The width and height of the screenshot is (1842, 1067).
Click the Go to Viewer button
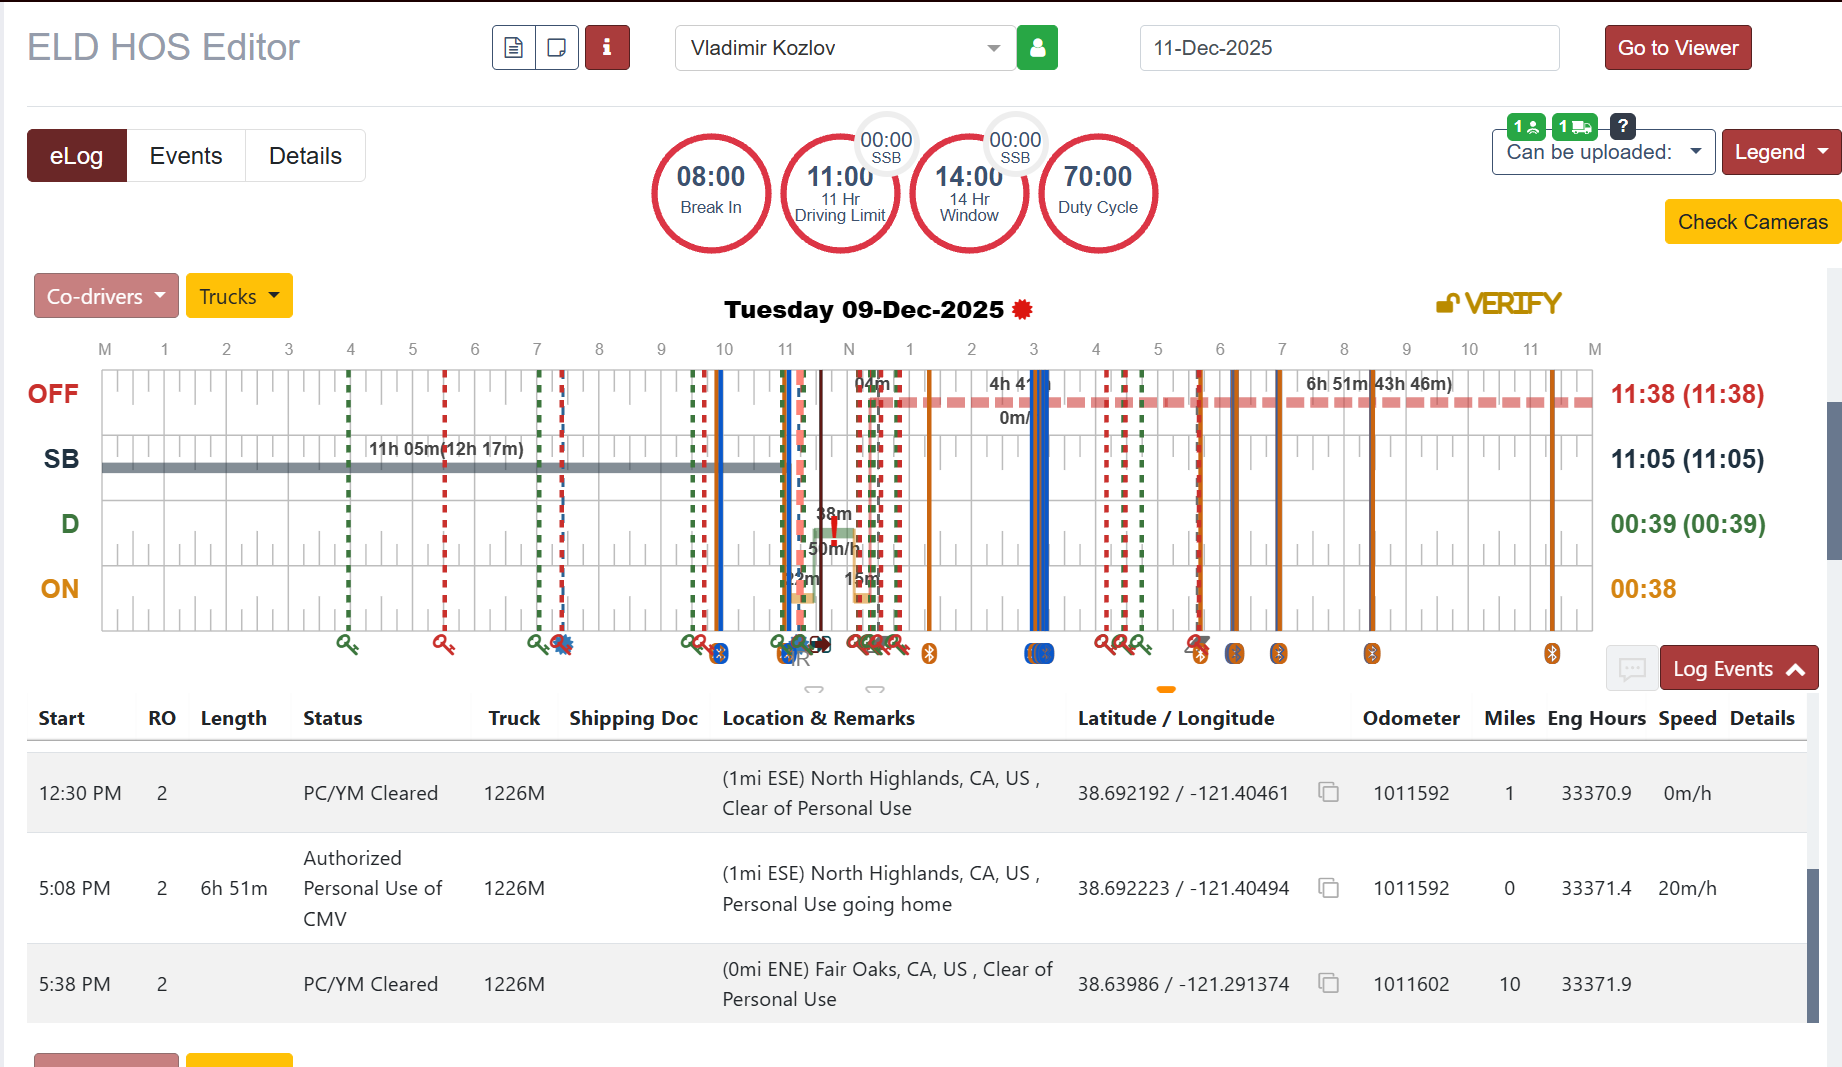(x=1678, y=48)
